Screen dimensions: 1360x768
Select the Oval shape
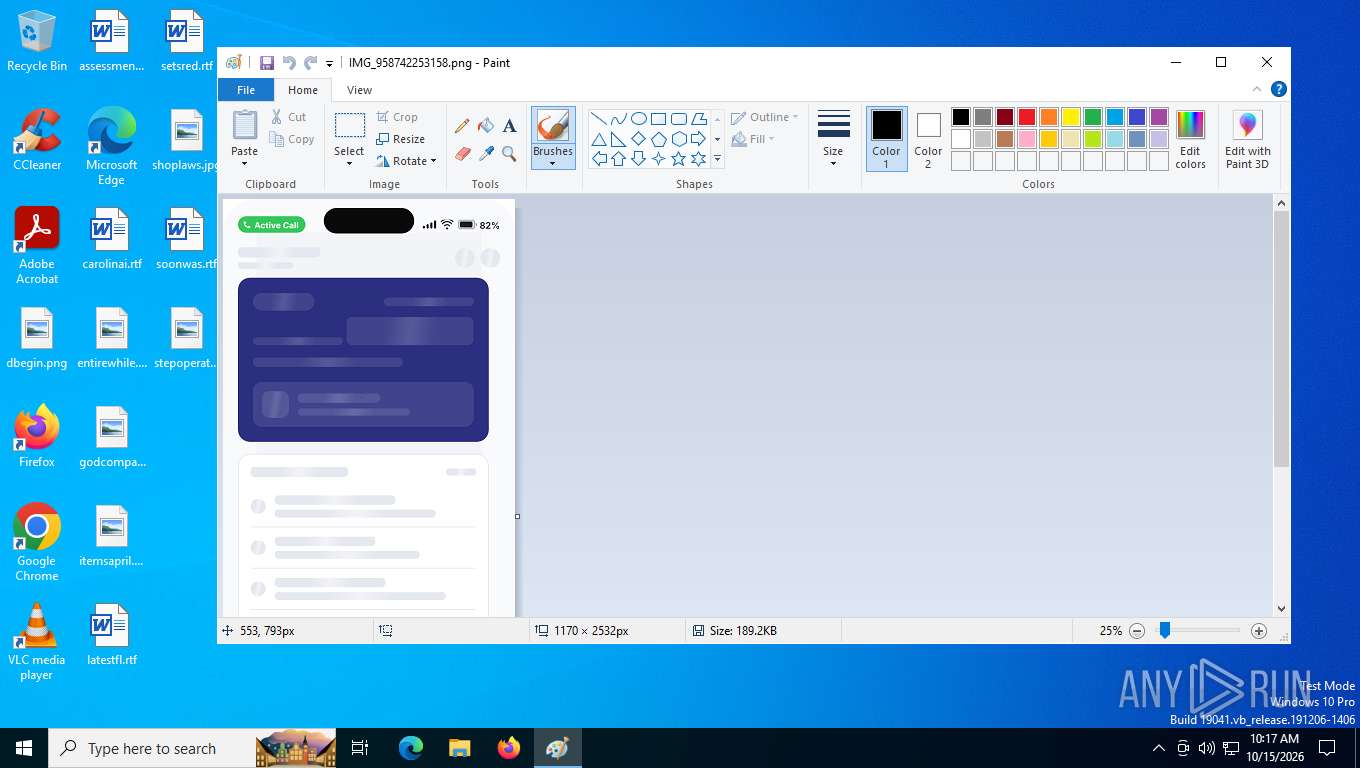(x=638, y=119)
